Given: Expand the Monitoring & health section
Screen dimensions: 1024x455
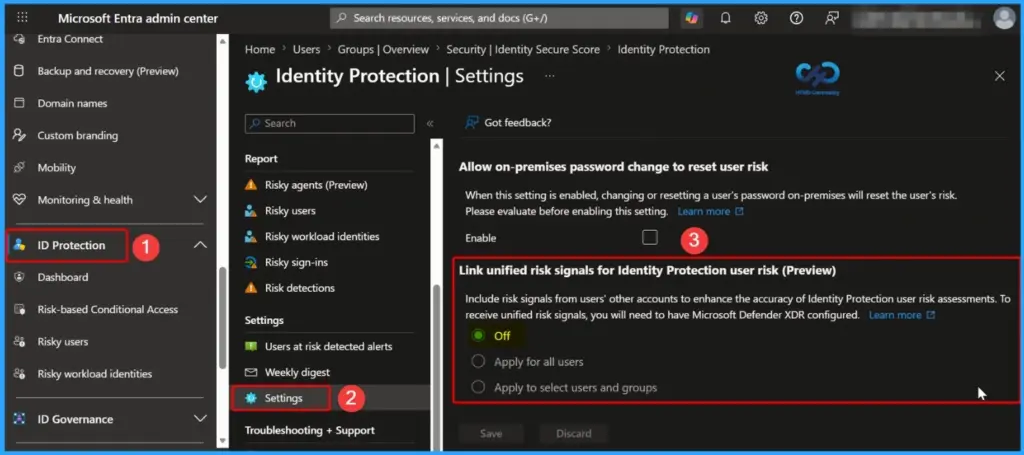Looking at the screenshot, I should tap(200, 200).
